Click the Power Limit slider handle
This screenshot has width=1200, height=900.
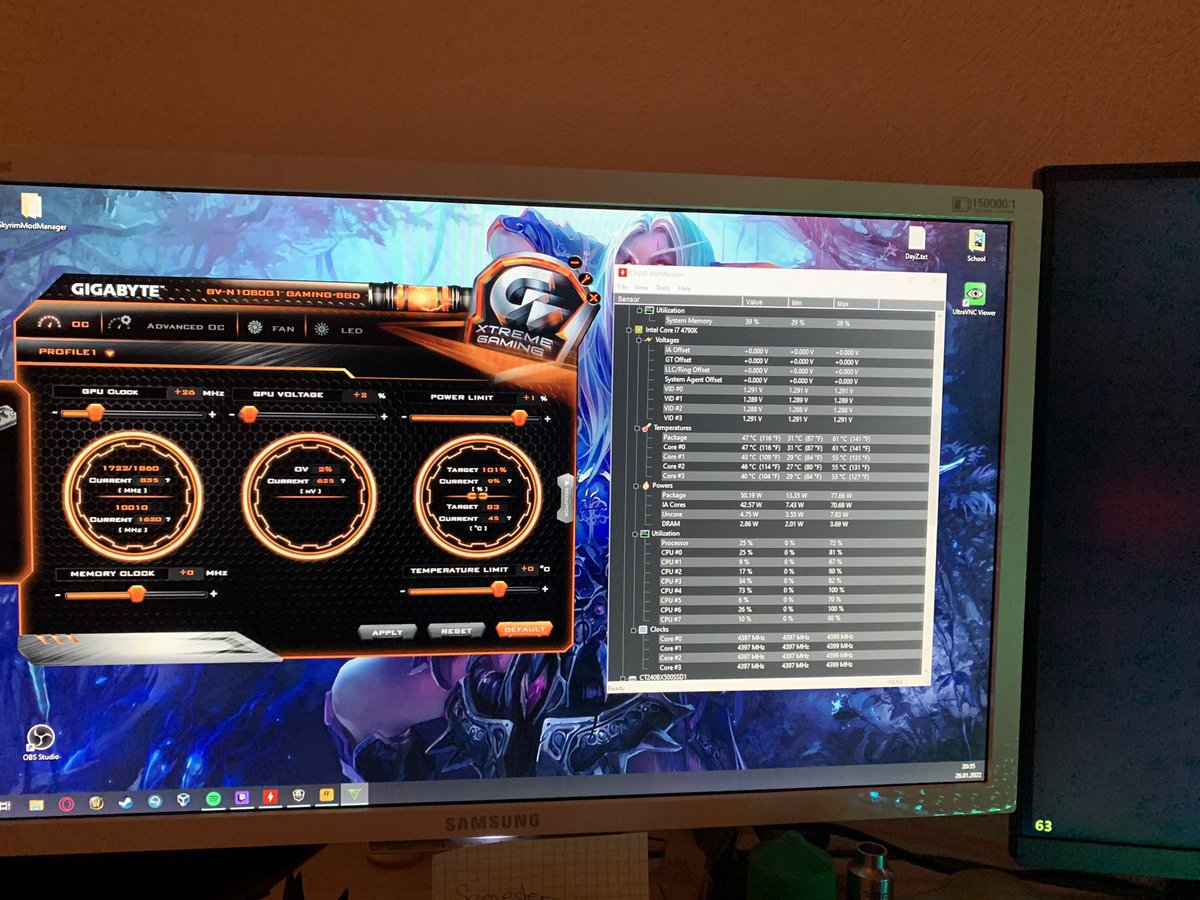(519, 418)
